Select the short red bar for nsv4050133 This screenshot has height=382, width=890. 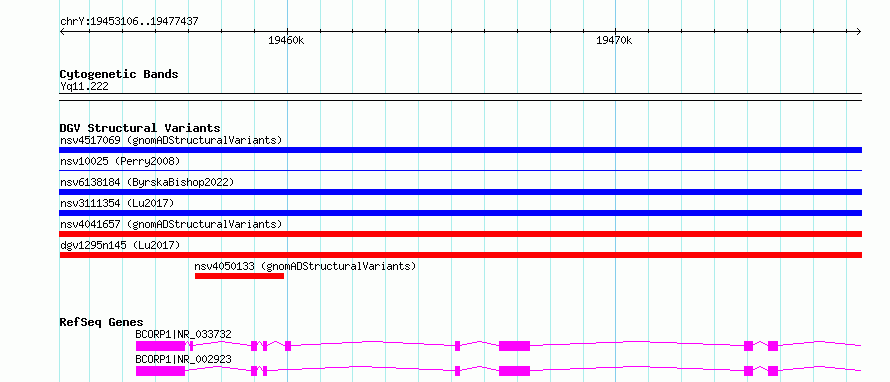239,276
